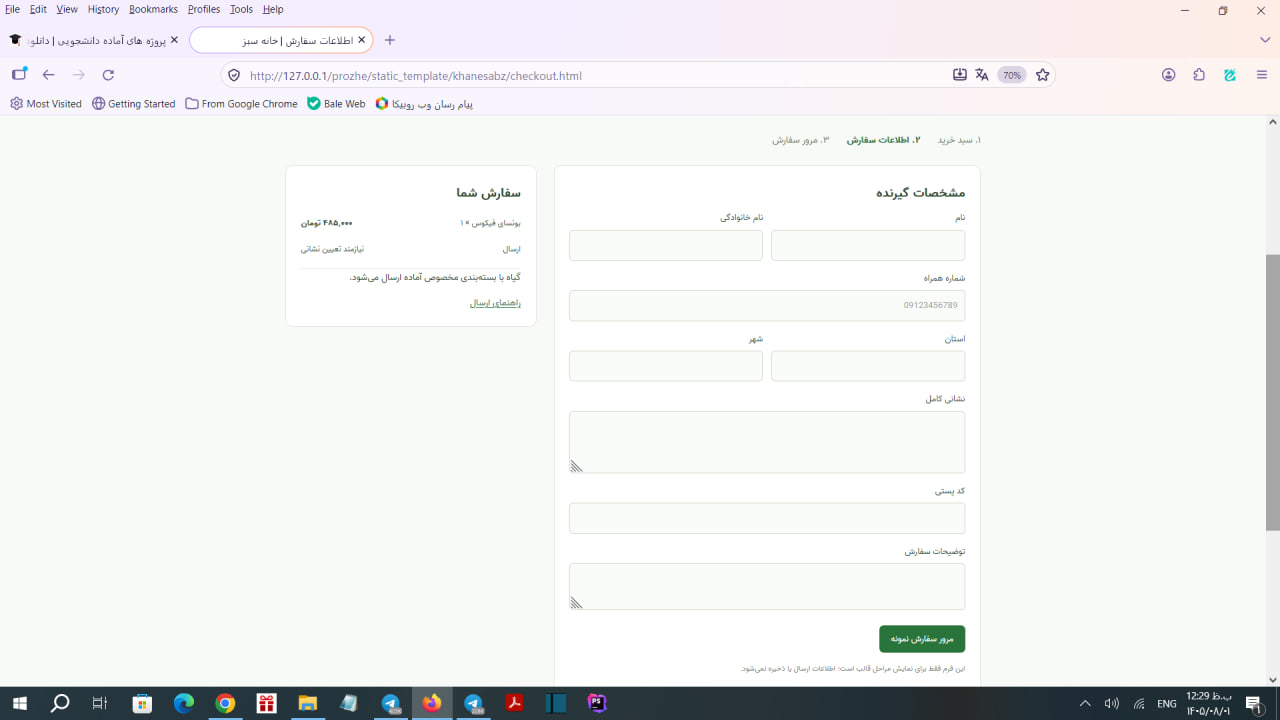Open the Firefox account icon
The image size is (1280, 720).
[1168, 75]
